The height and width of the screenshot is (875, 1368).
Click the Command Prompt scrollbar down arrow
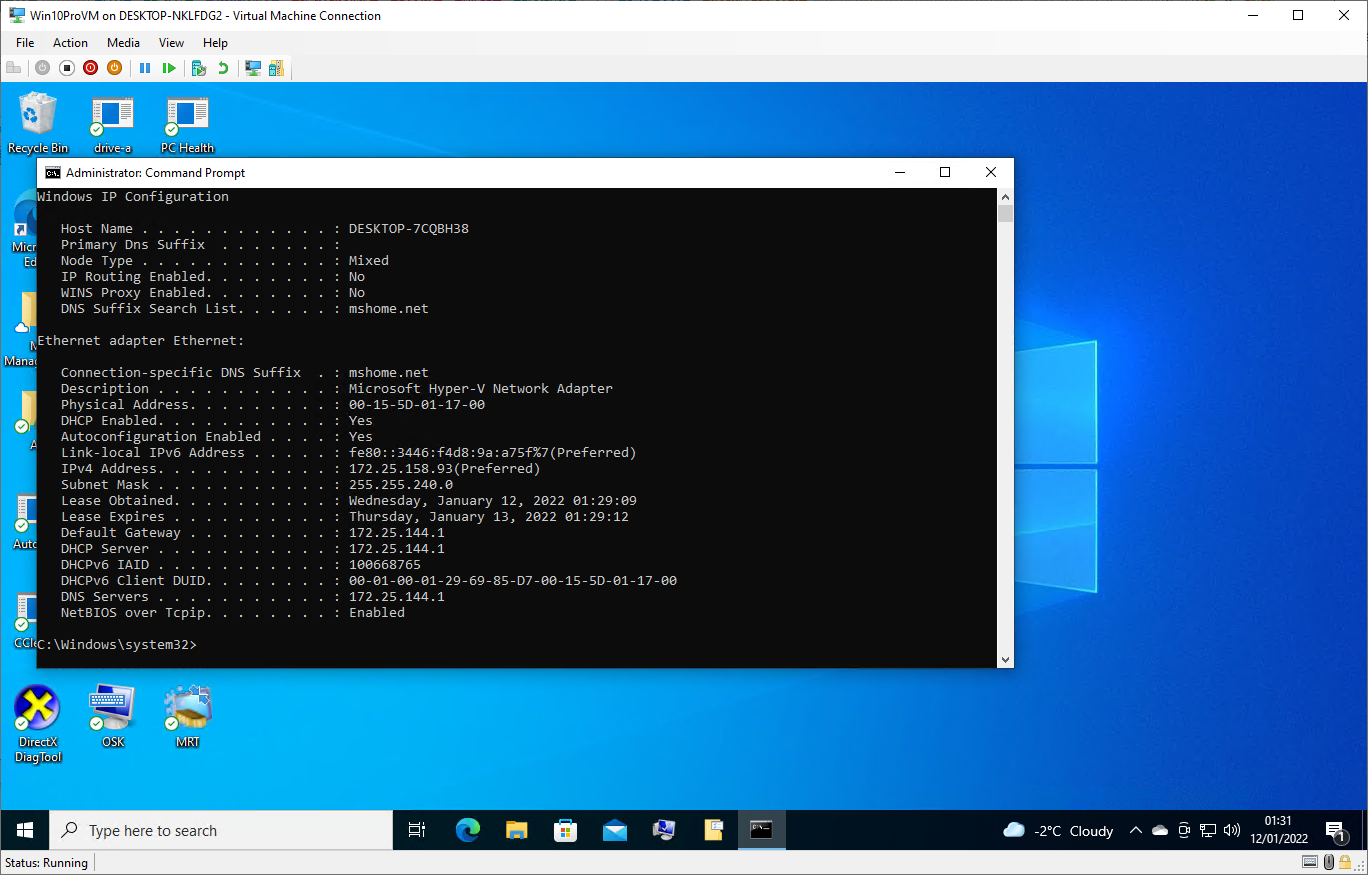pos(1005,660)
